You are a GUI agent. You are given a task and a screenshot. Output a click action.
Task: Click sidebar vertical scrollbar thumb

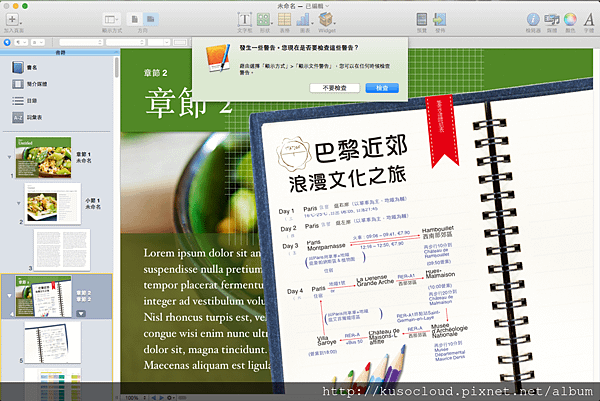coord(116,68)
